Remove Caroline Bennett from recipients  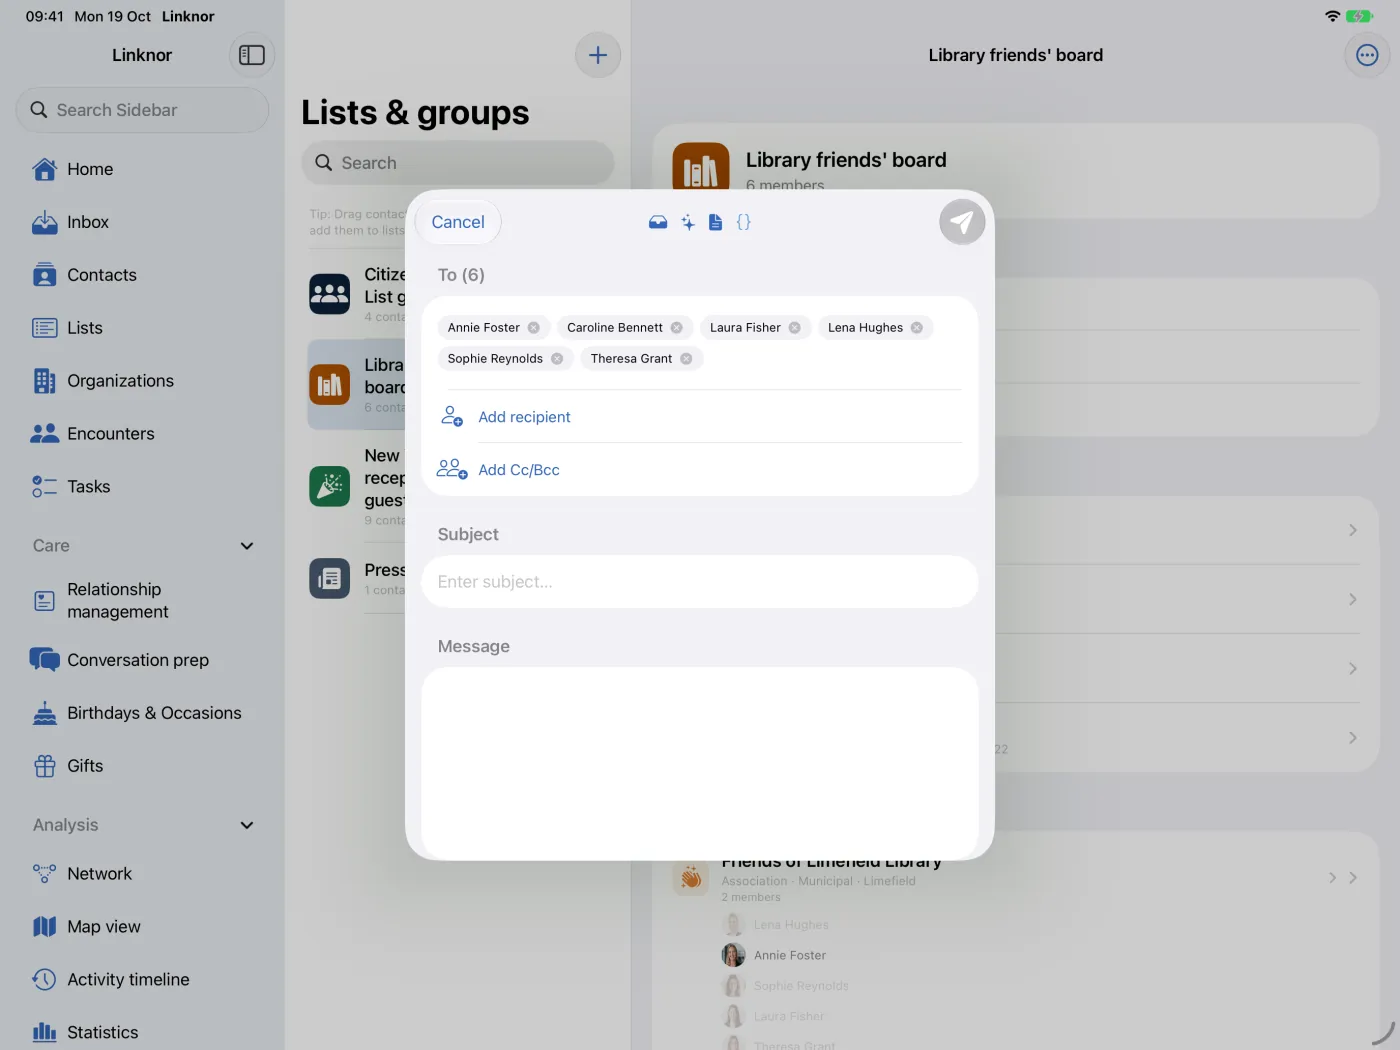pos(677,328)
